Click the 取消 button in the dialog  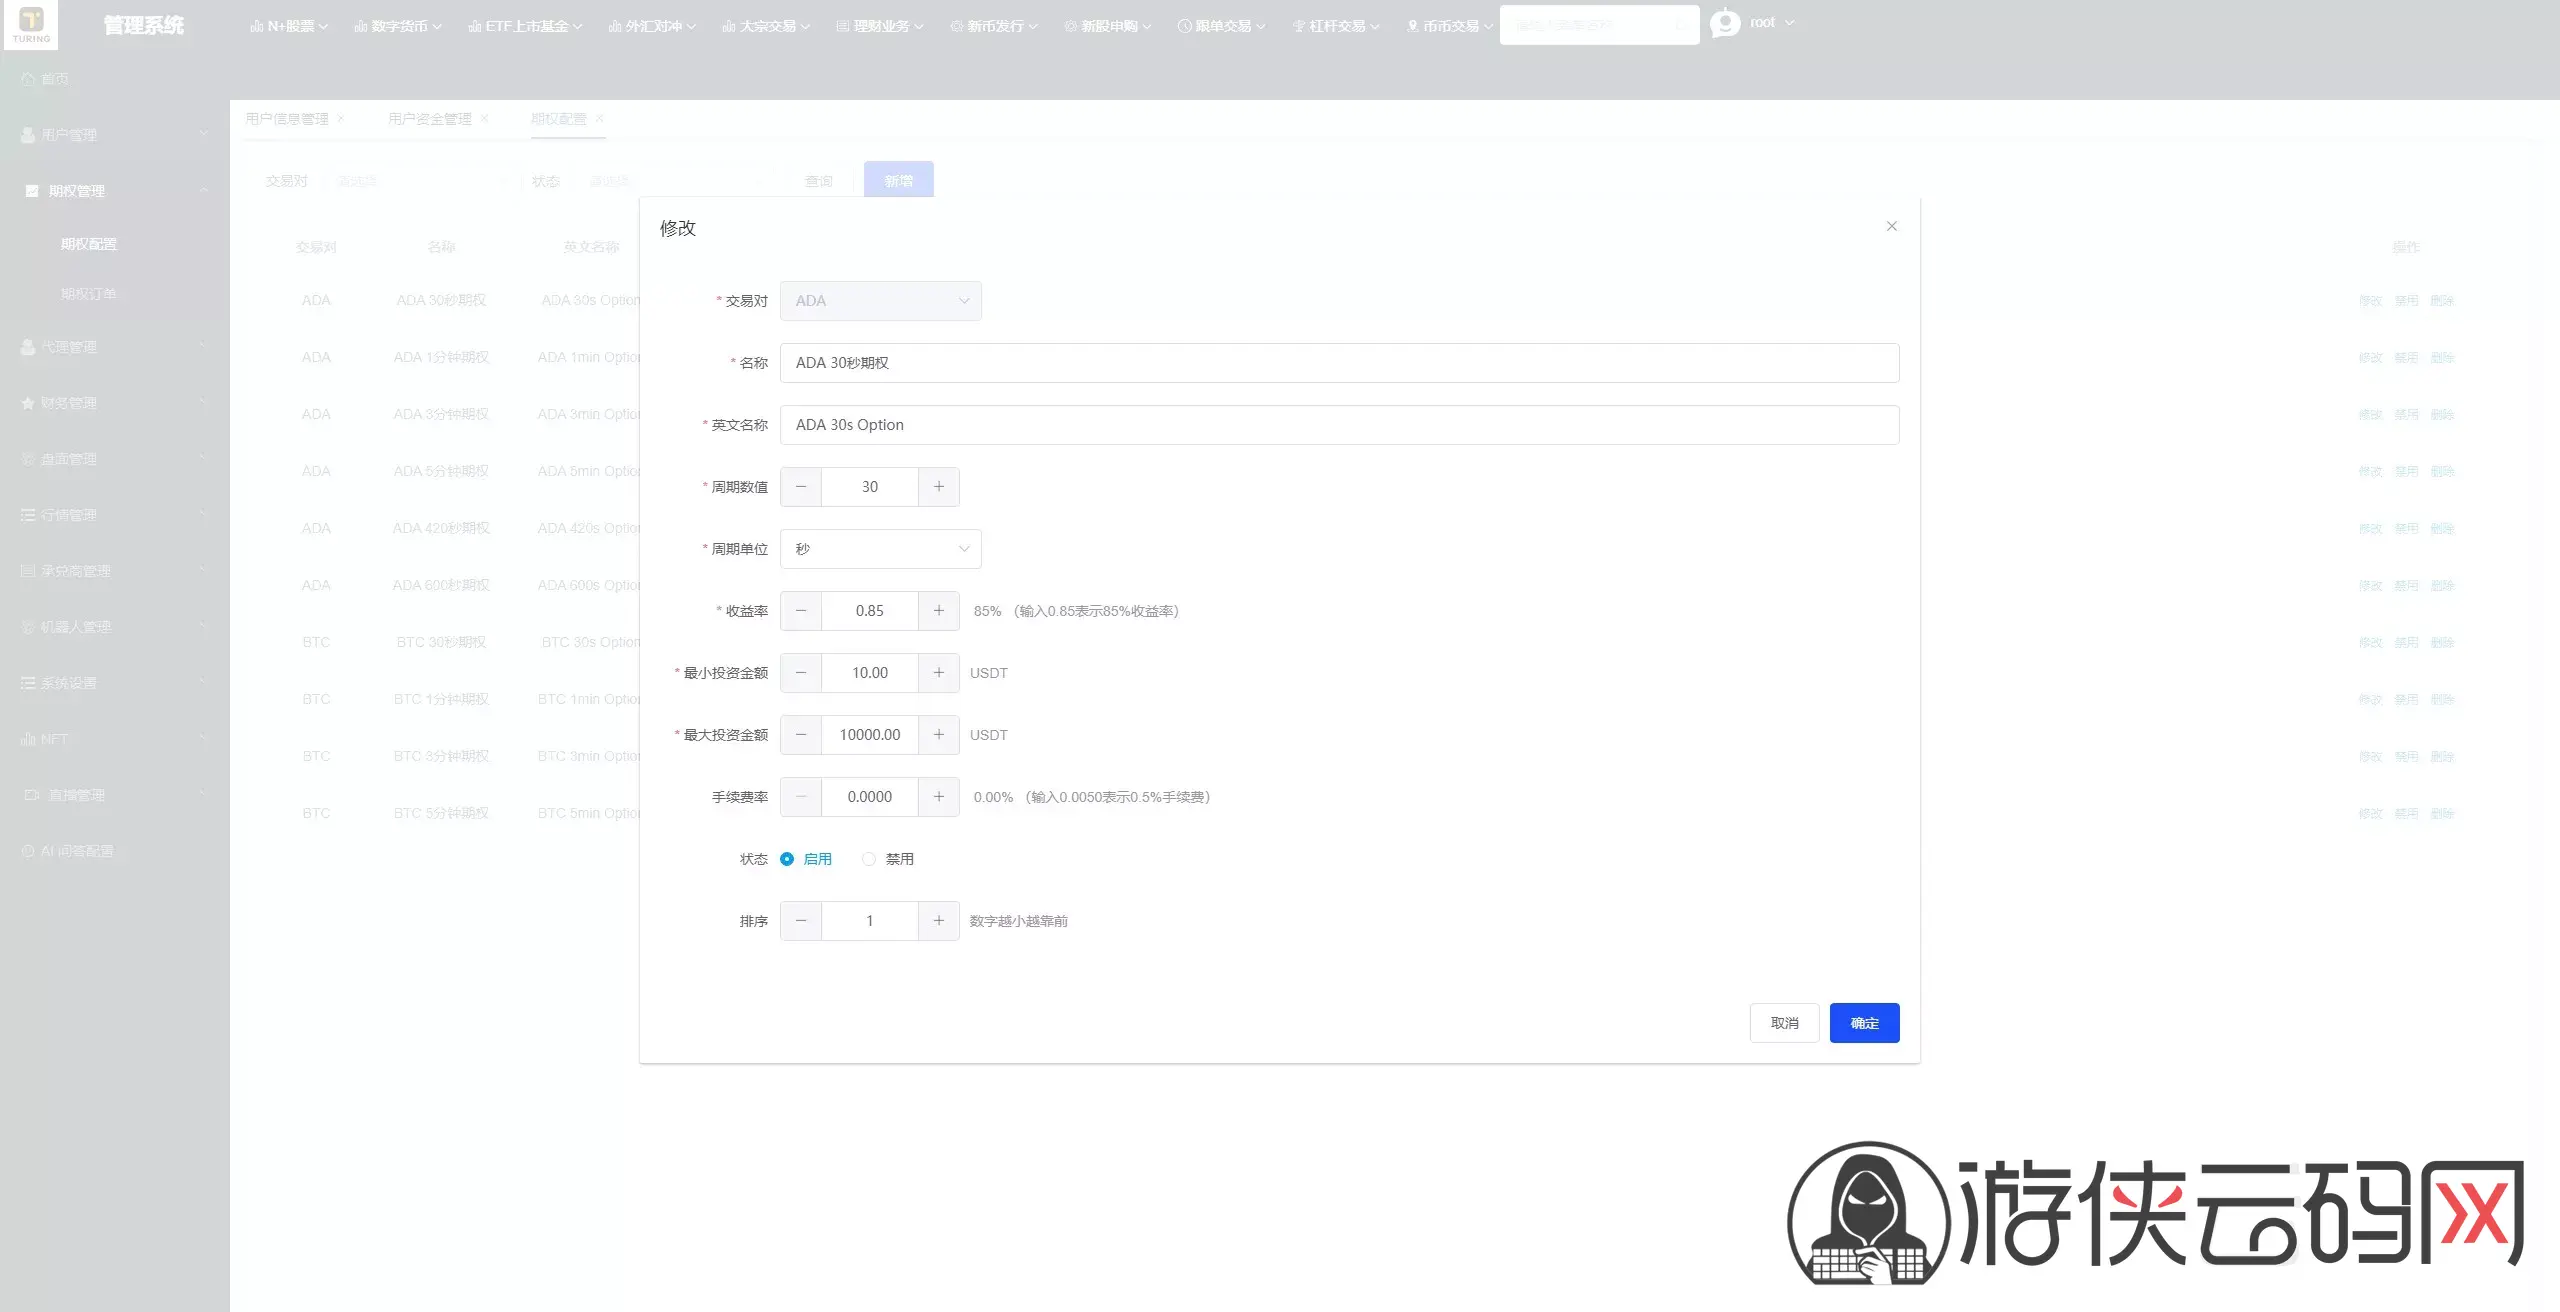click(x=1784, y=1023)
